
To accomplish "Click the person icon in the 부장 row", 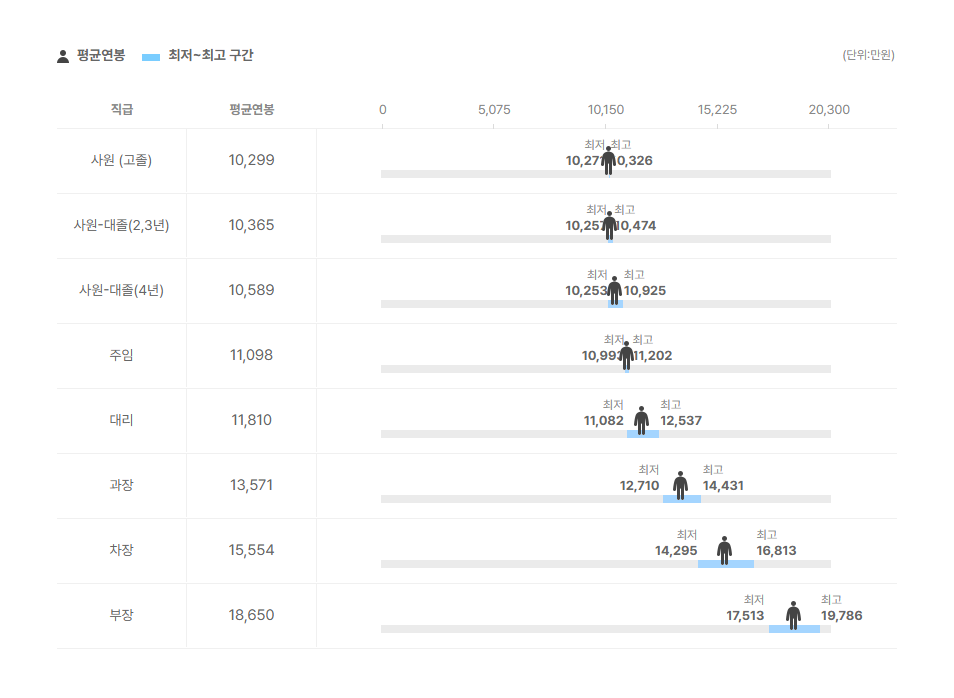I will (793, 616).
